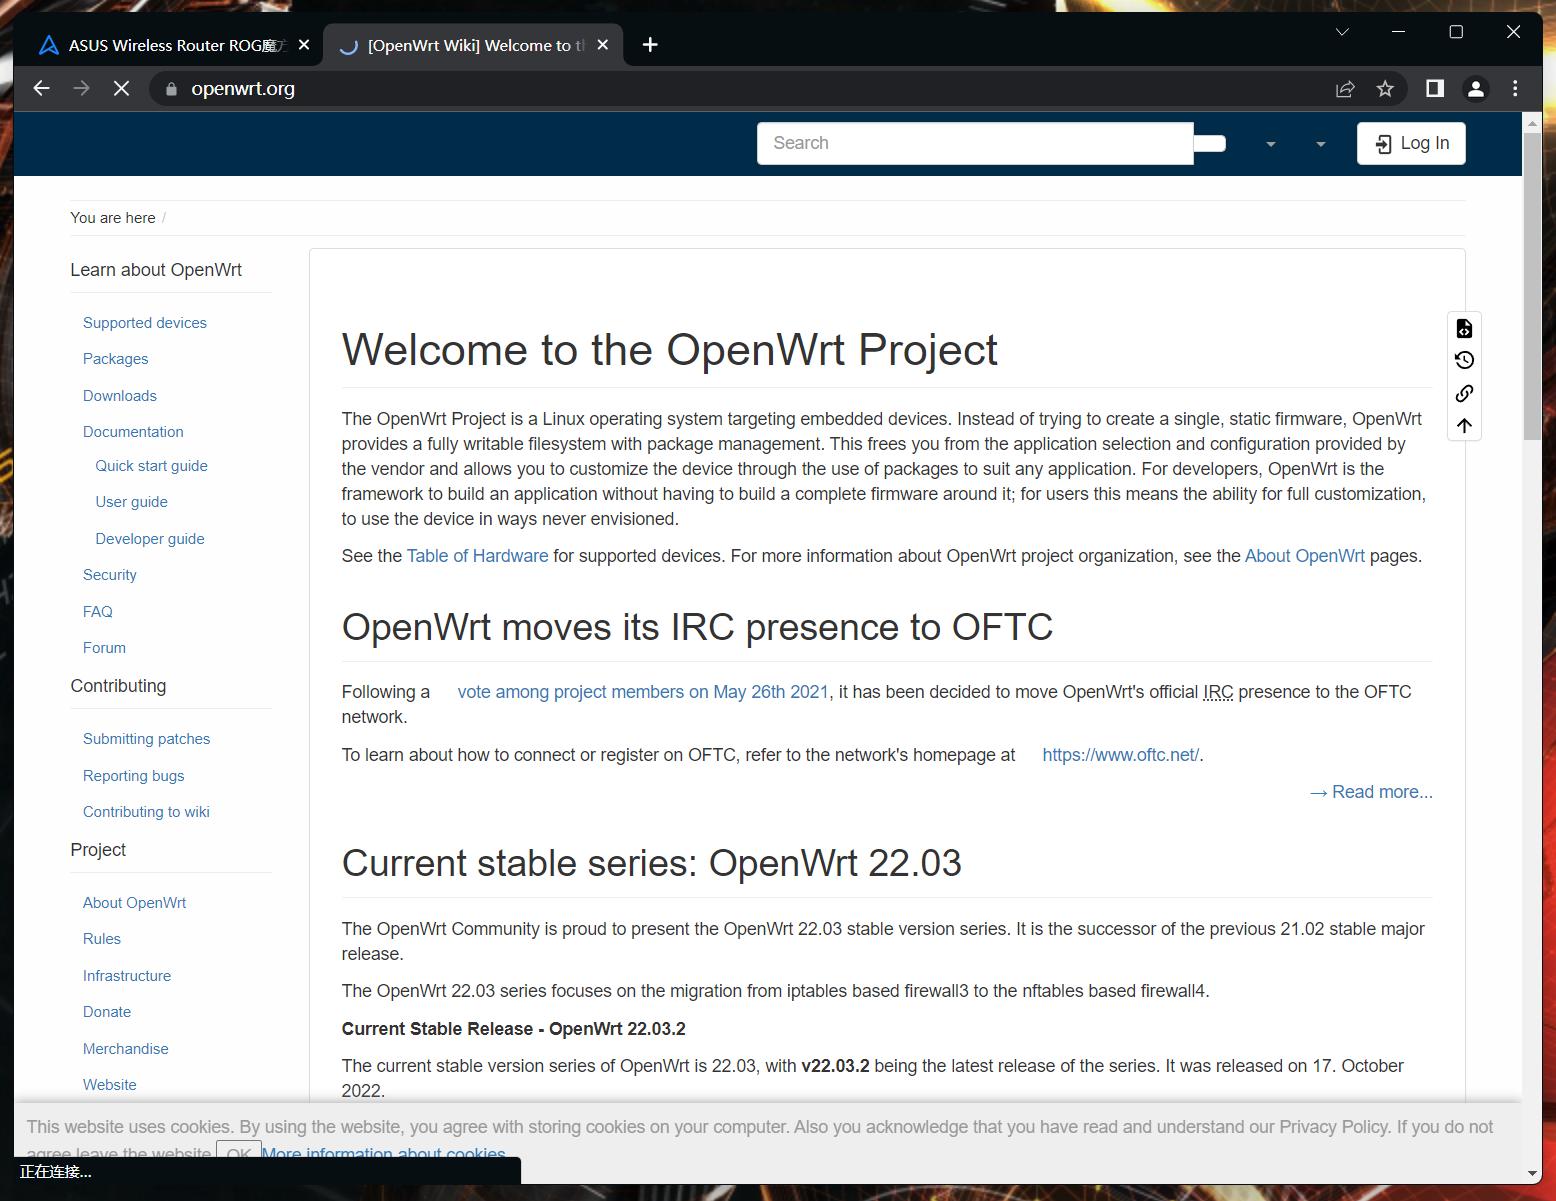The height and width of the screenshot is (1201, 1556).
Task: Visit the Security page
Action: 110,575
